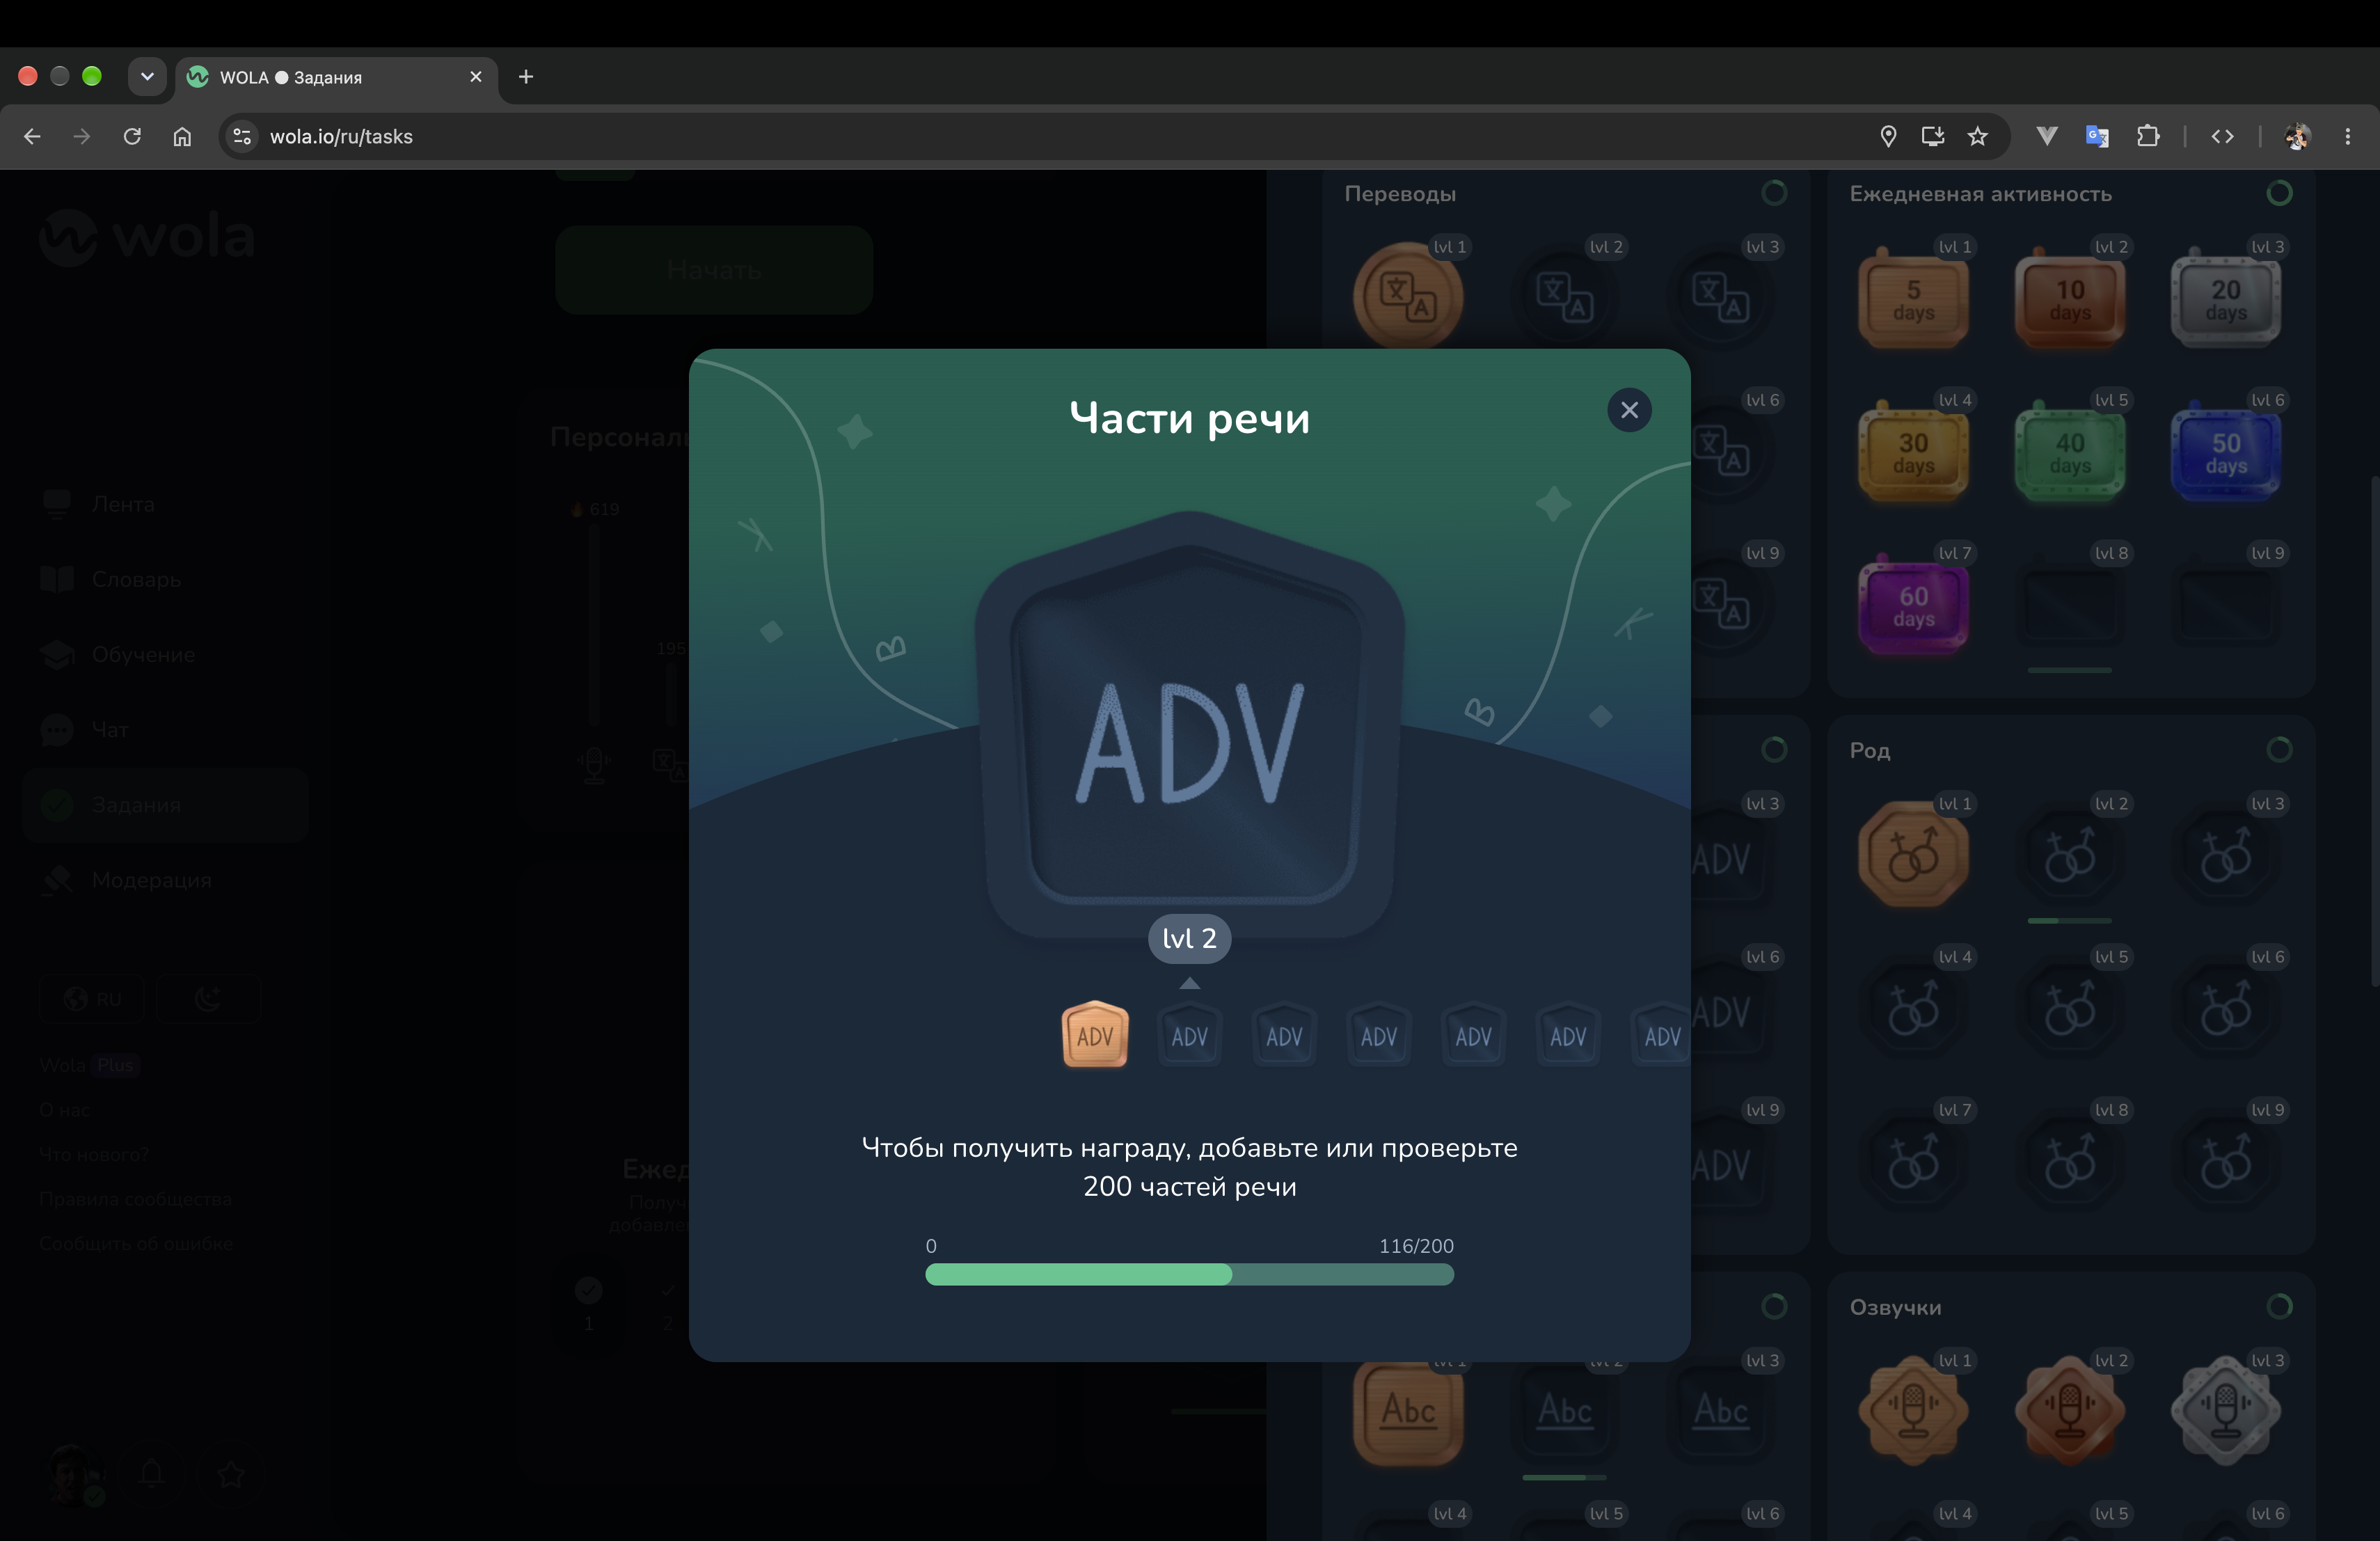Viewport: 2380px width, 1541px height.
Task: Click the 116/200 progress bar
Action: [1189, 1274]
